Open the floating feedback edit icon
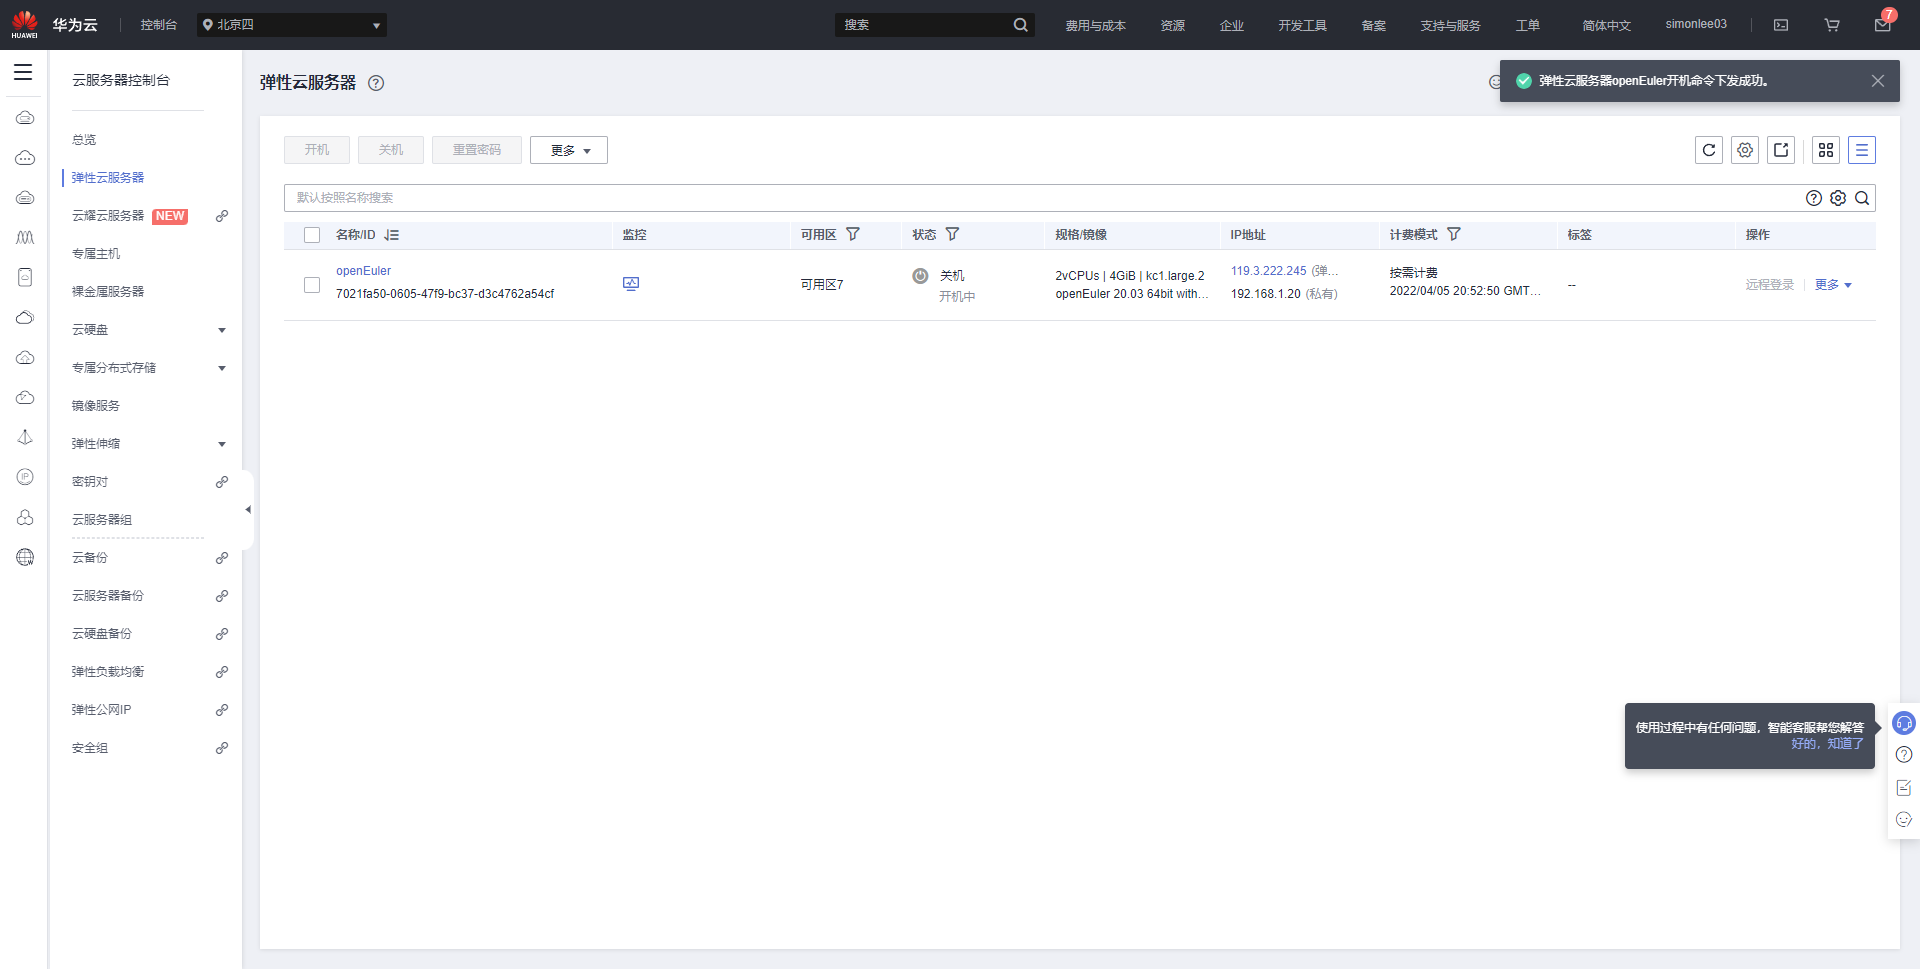Screen dimensions: 1920x969 [1904, 788]
